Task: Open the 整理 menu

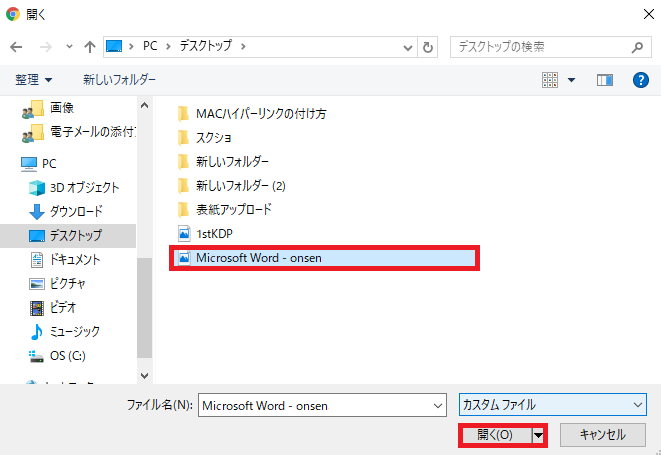Action: coord(34,80)
